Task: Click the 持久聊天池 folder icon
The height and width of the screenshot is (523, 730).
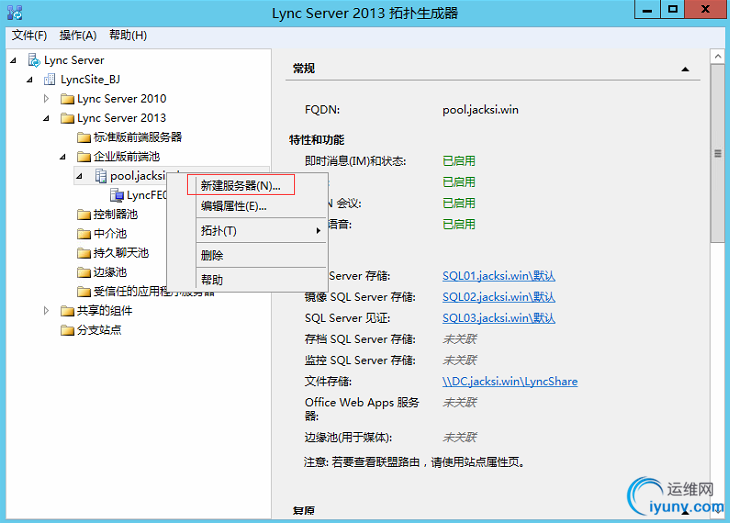Action: tap(84, 253)
